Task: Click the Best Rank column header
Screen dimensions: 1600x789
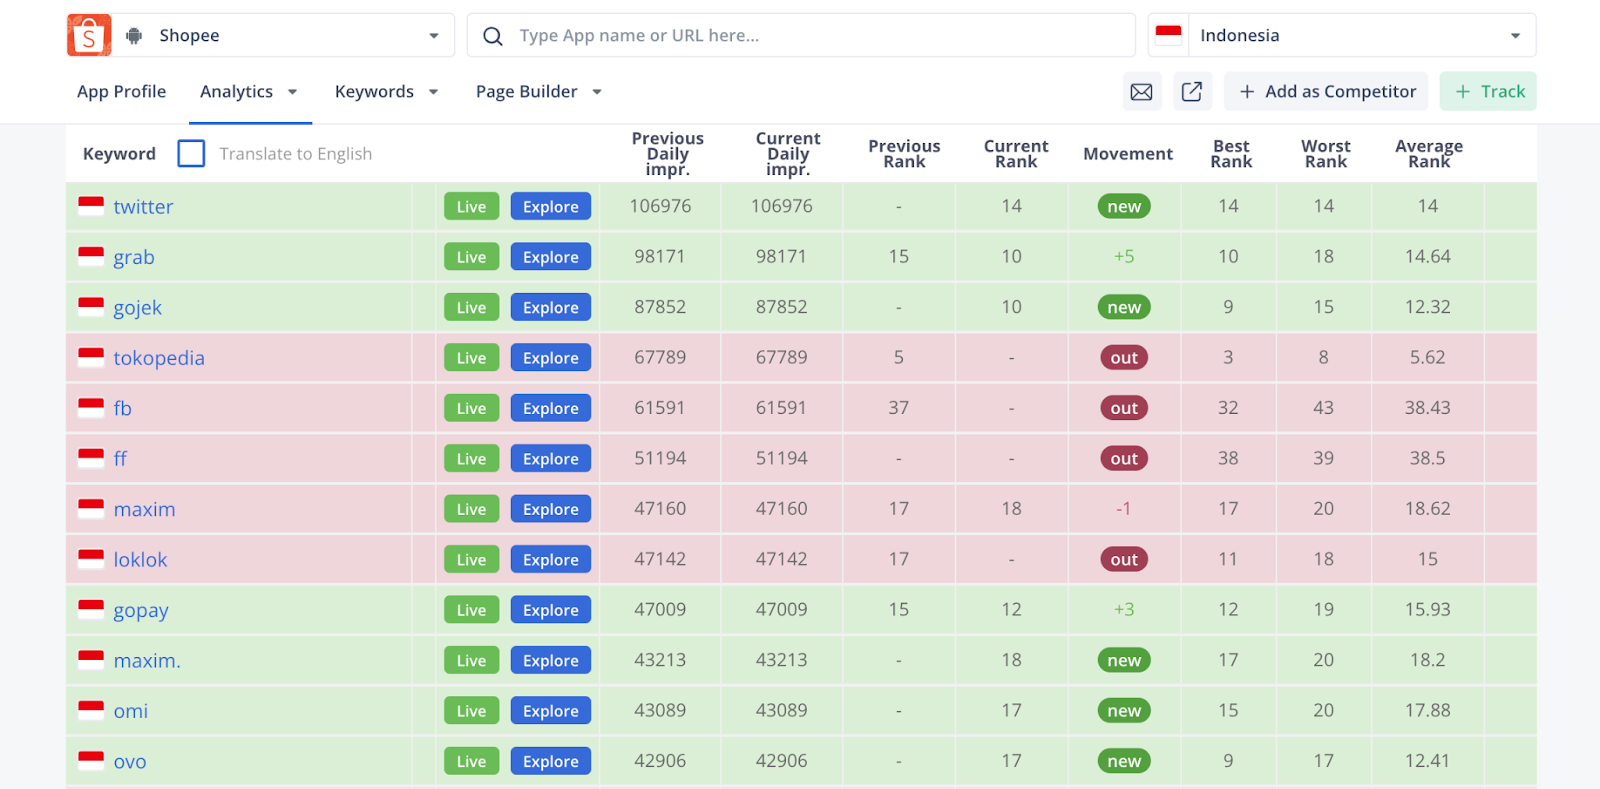Action: pyautogui.click(x=1231, y=154)
